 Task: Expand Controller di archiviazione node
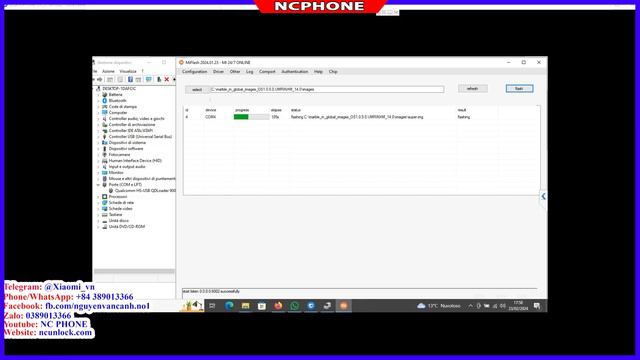point(98,125)
